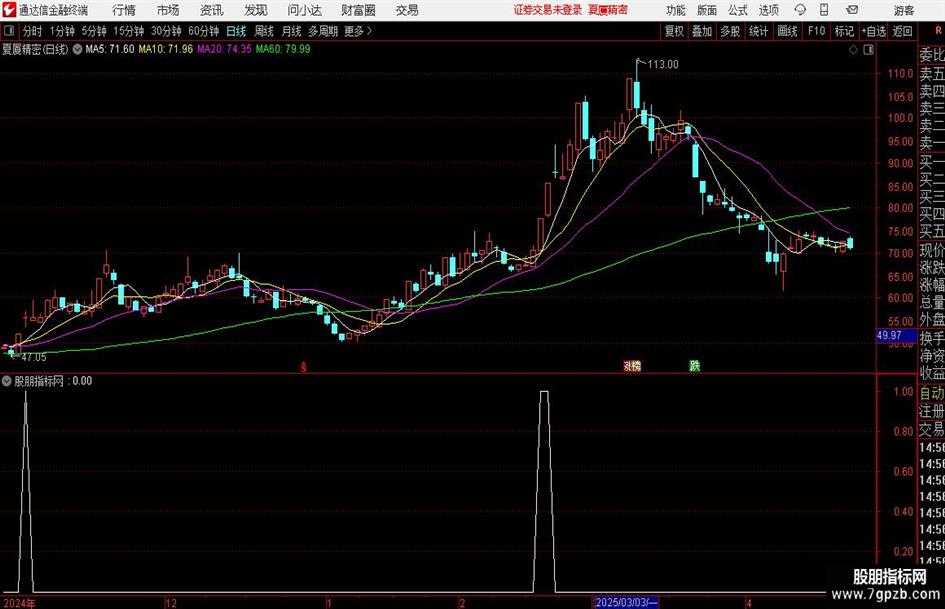Image resolution: width=945 pixels, height=609 pixels.
Task: Click the 2025/03/03 date label on axis
Action: pyautogui.click(x=626, y=602)
